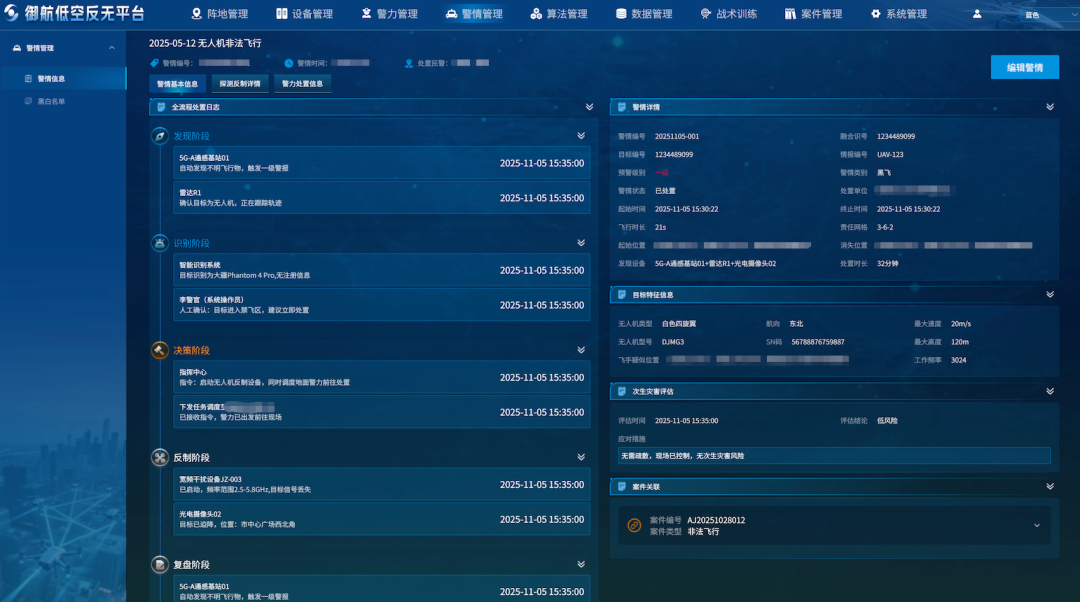Screen dimensions: 1080x602
Task: Click the 编辑警情 button
Action: 1024,68
